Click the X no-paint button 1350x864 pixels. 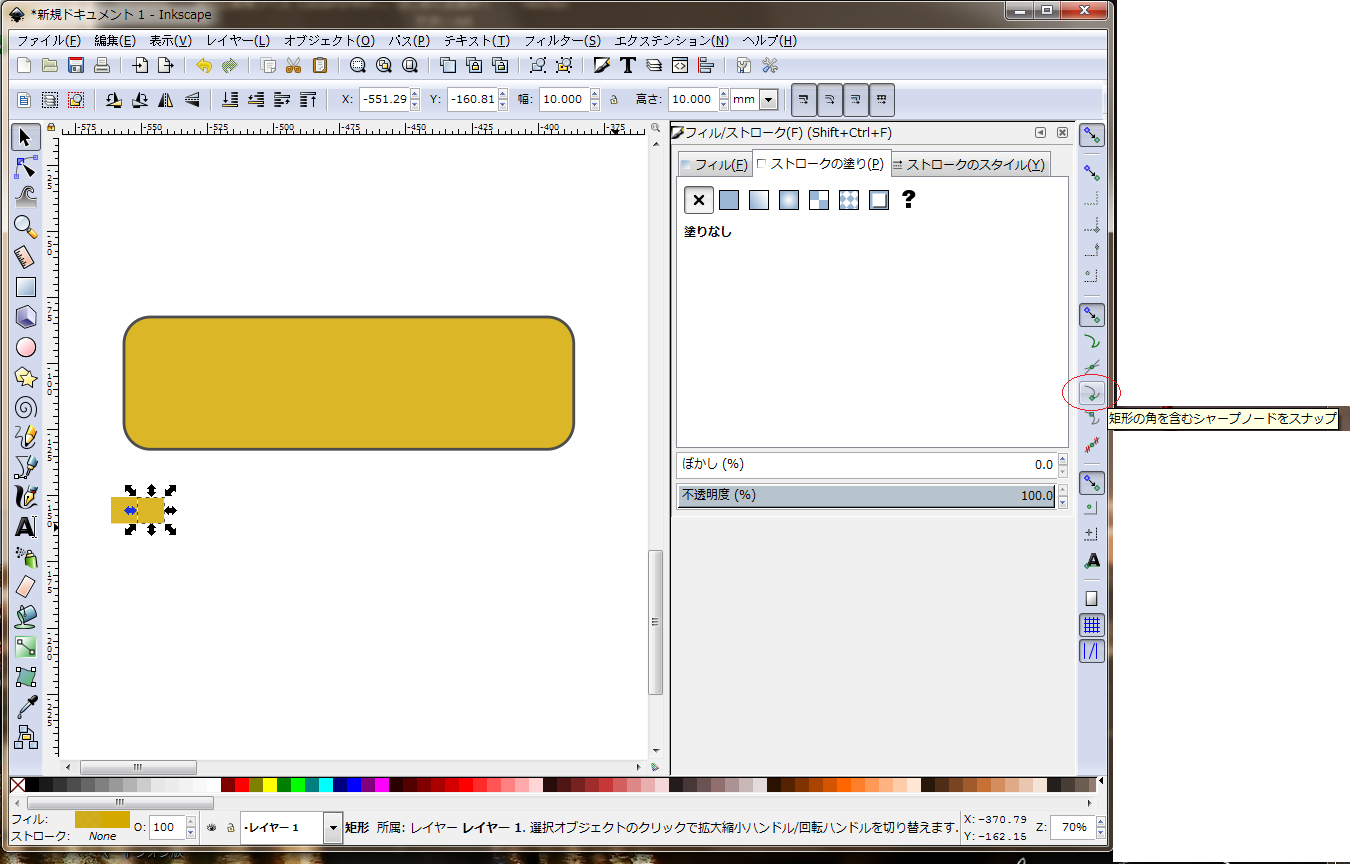(x=698, y=200)
